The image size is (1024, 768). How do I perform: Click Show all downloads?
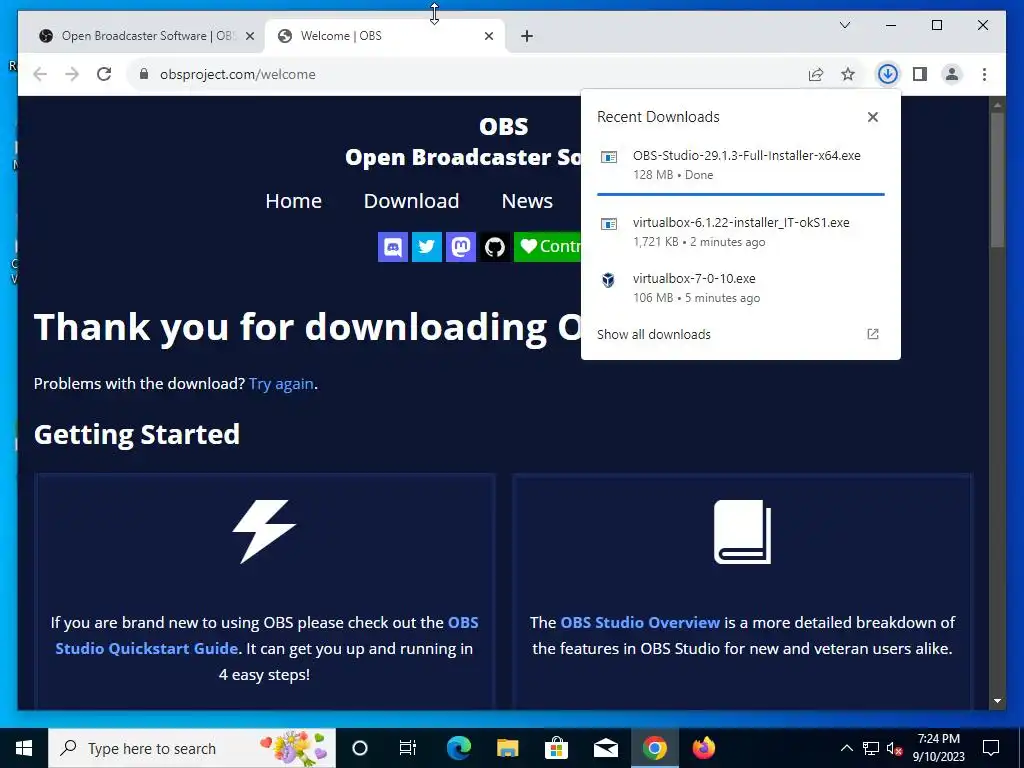[654, 334]
